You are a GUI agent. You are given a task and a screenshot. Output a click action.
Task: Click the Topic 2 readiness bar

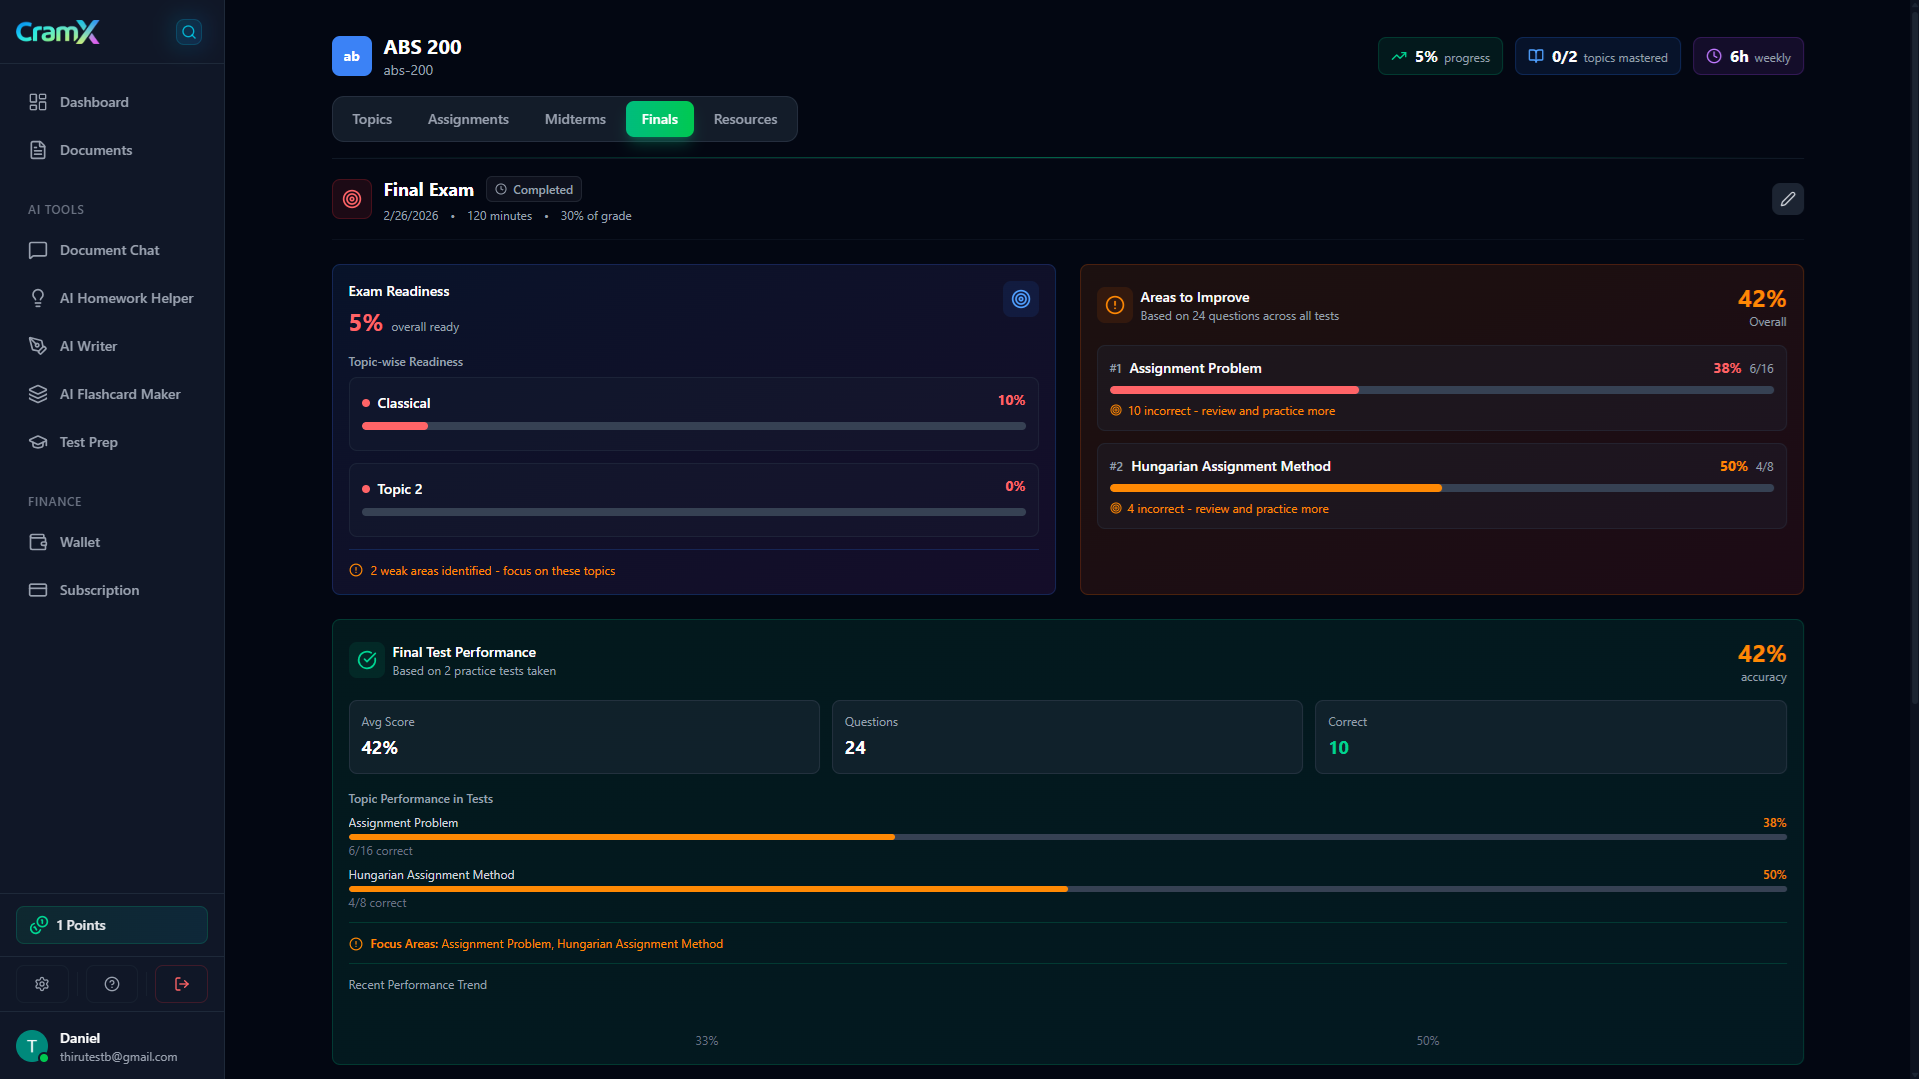(694, 512)
